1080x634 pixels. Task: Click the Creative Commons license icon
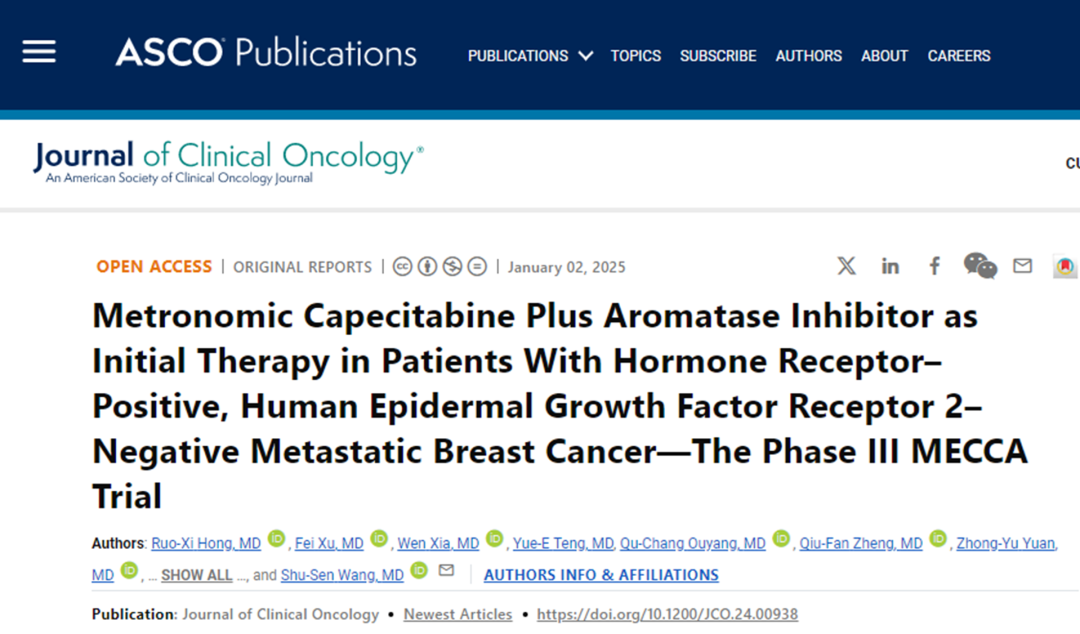tap(402, 267)
